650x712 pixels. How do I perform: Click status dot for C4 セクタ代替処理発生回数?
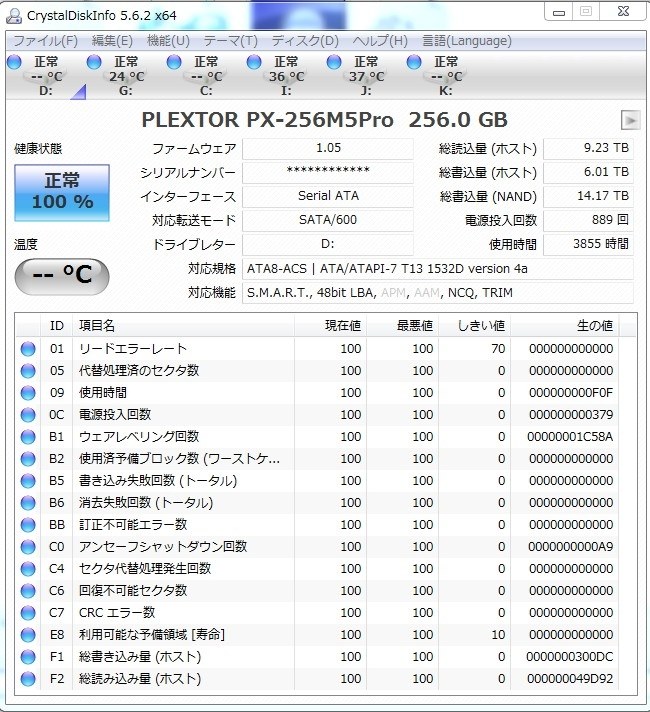coord(28,569)
